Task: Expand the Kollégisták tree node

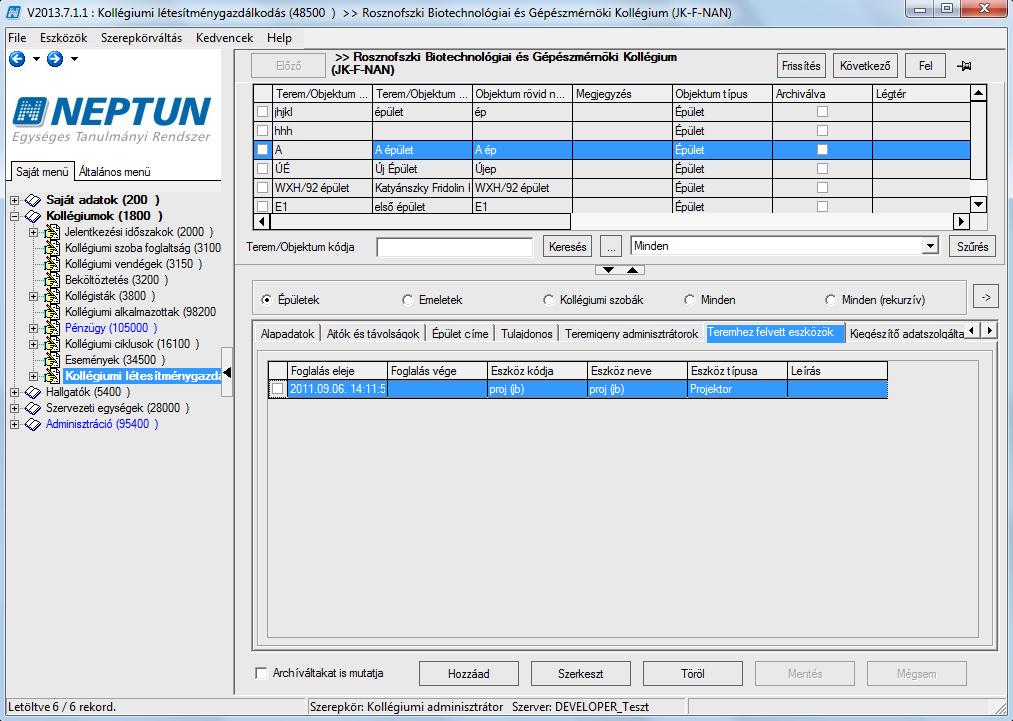Action: 34,296
